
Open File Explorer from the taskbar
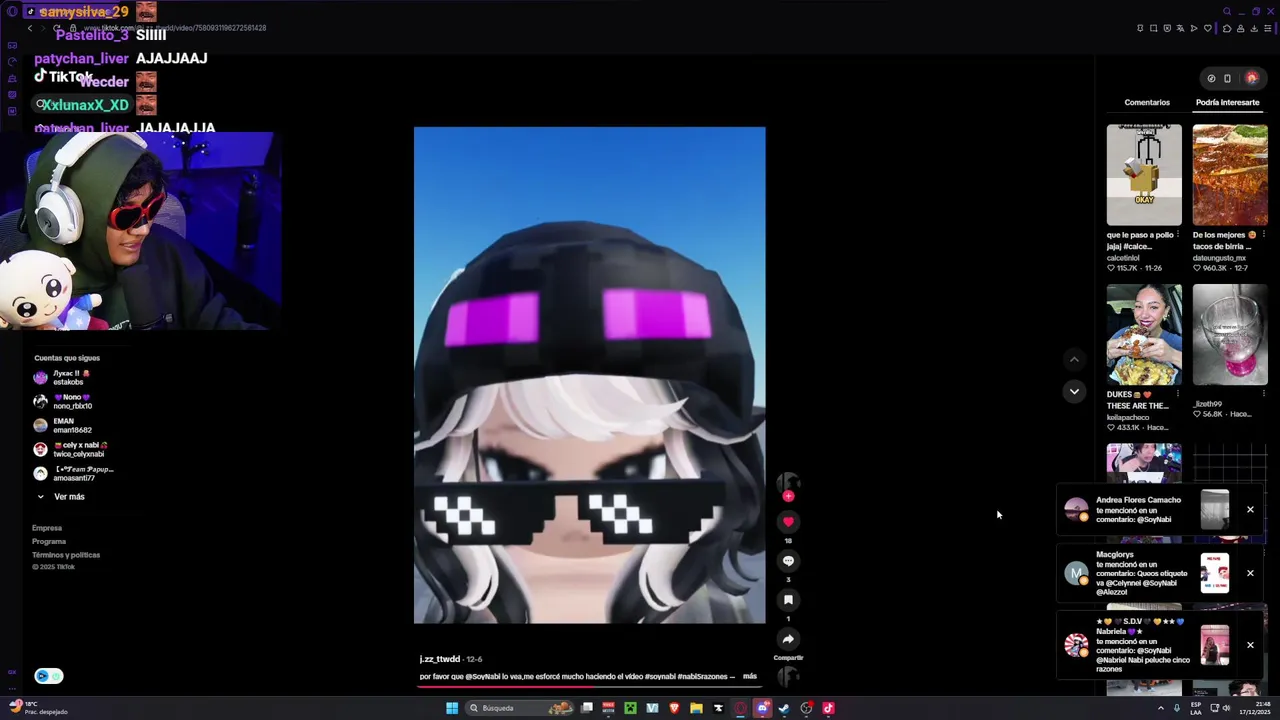click(x=696, y=708)
